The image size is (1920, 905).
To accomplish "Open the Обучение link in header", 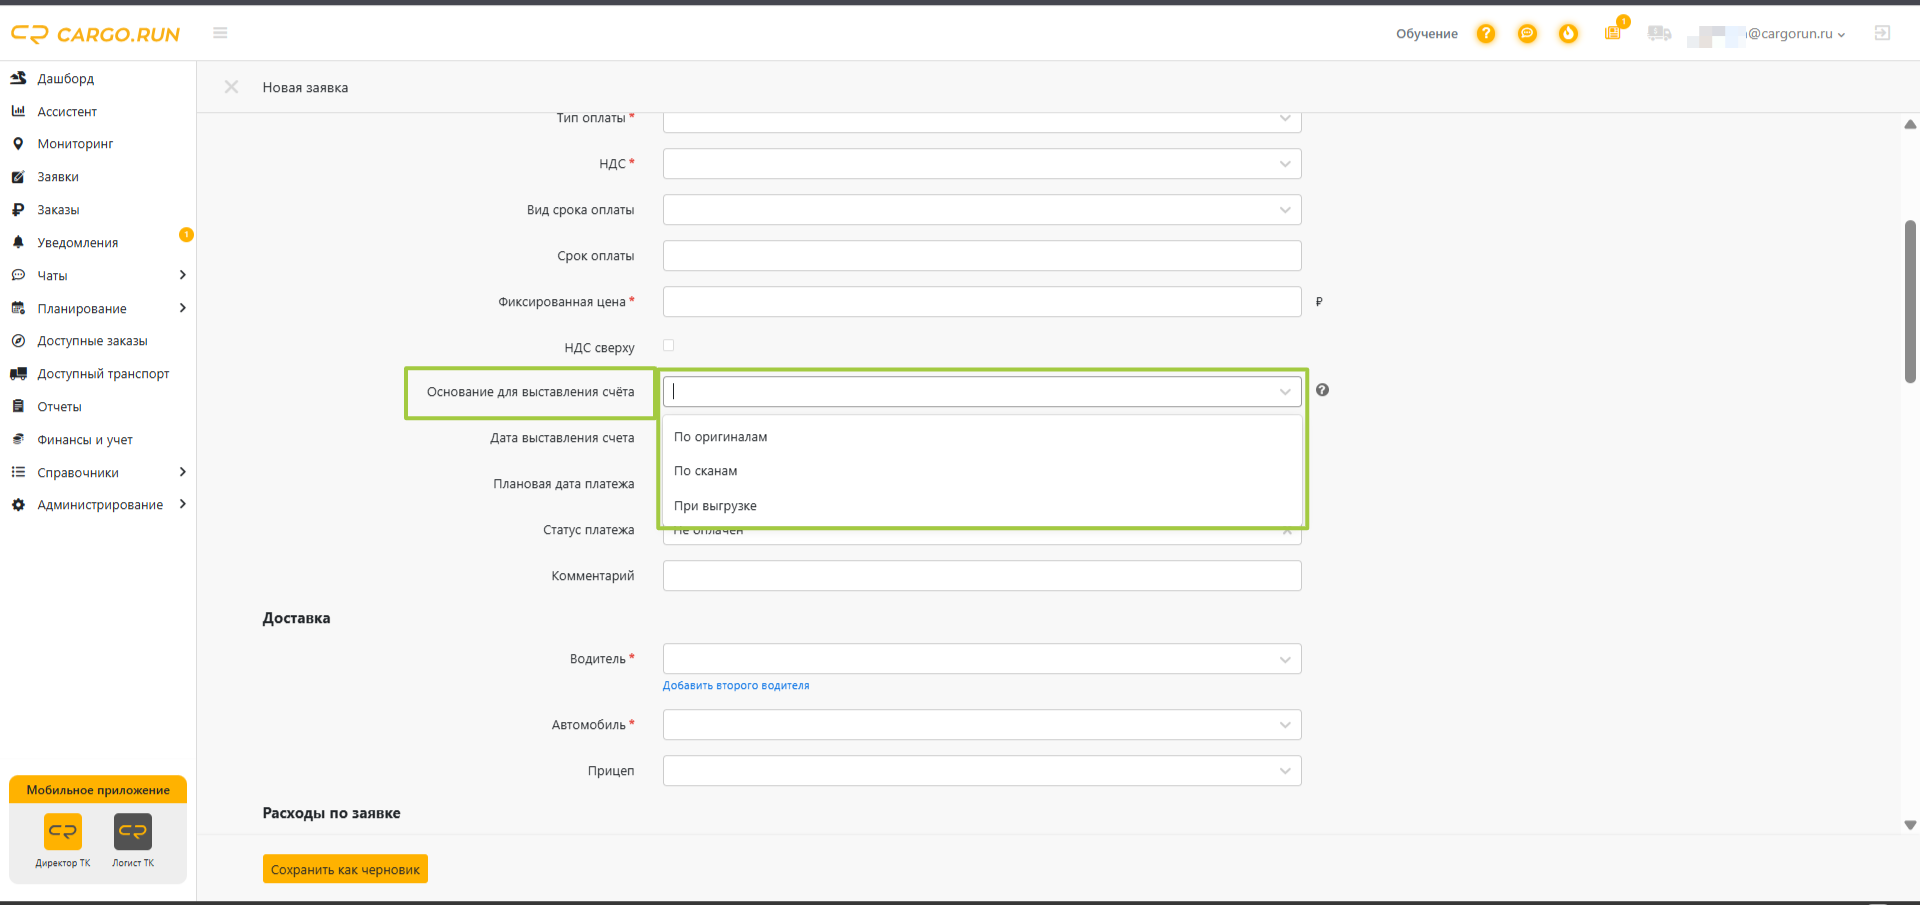I will [1427, 34].
